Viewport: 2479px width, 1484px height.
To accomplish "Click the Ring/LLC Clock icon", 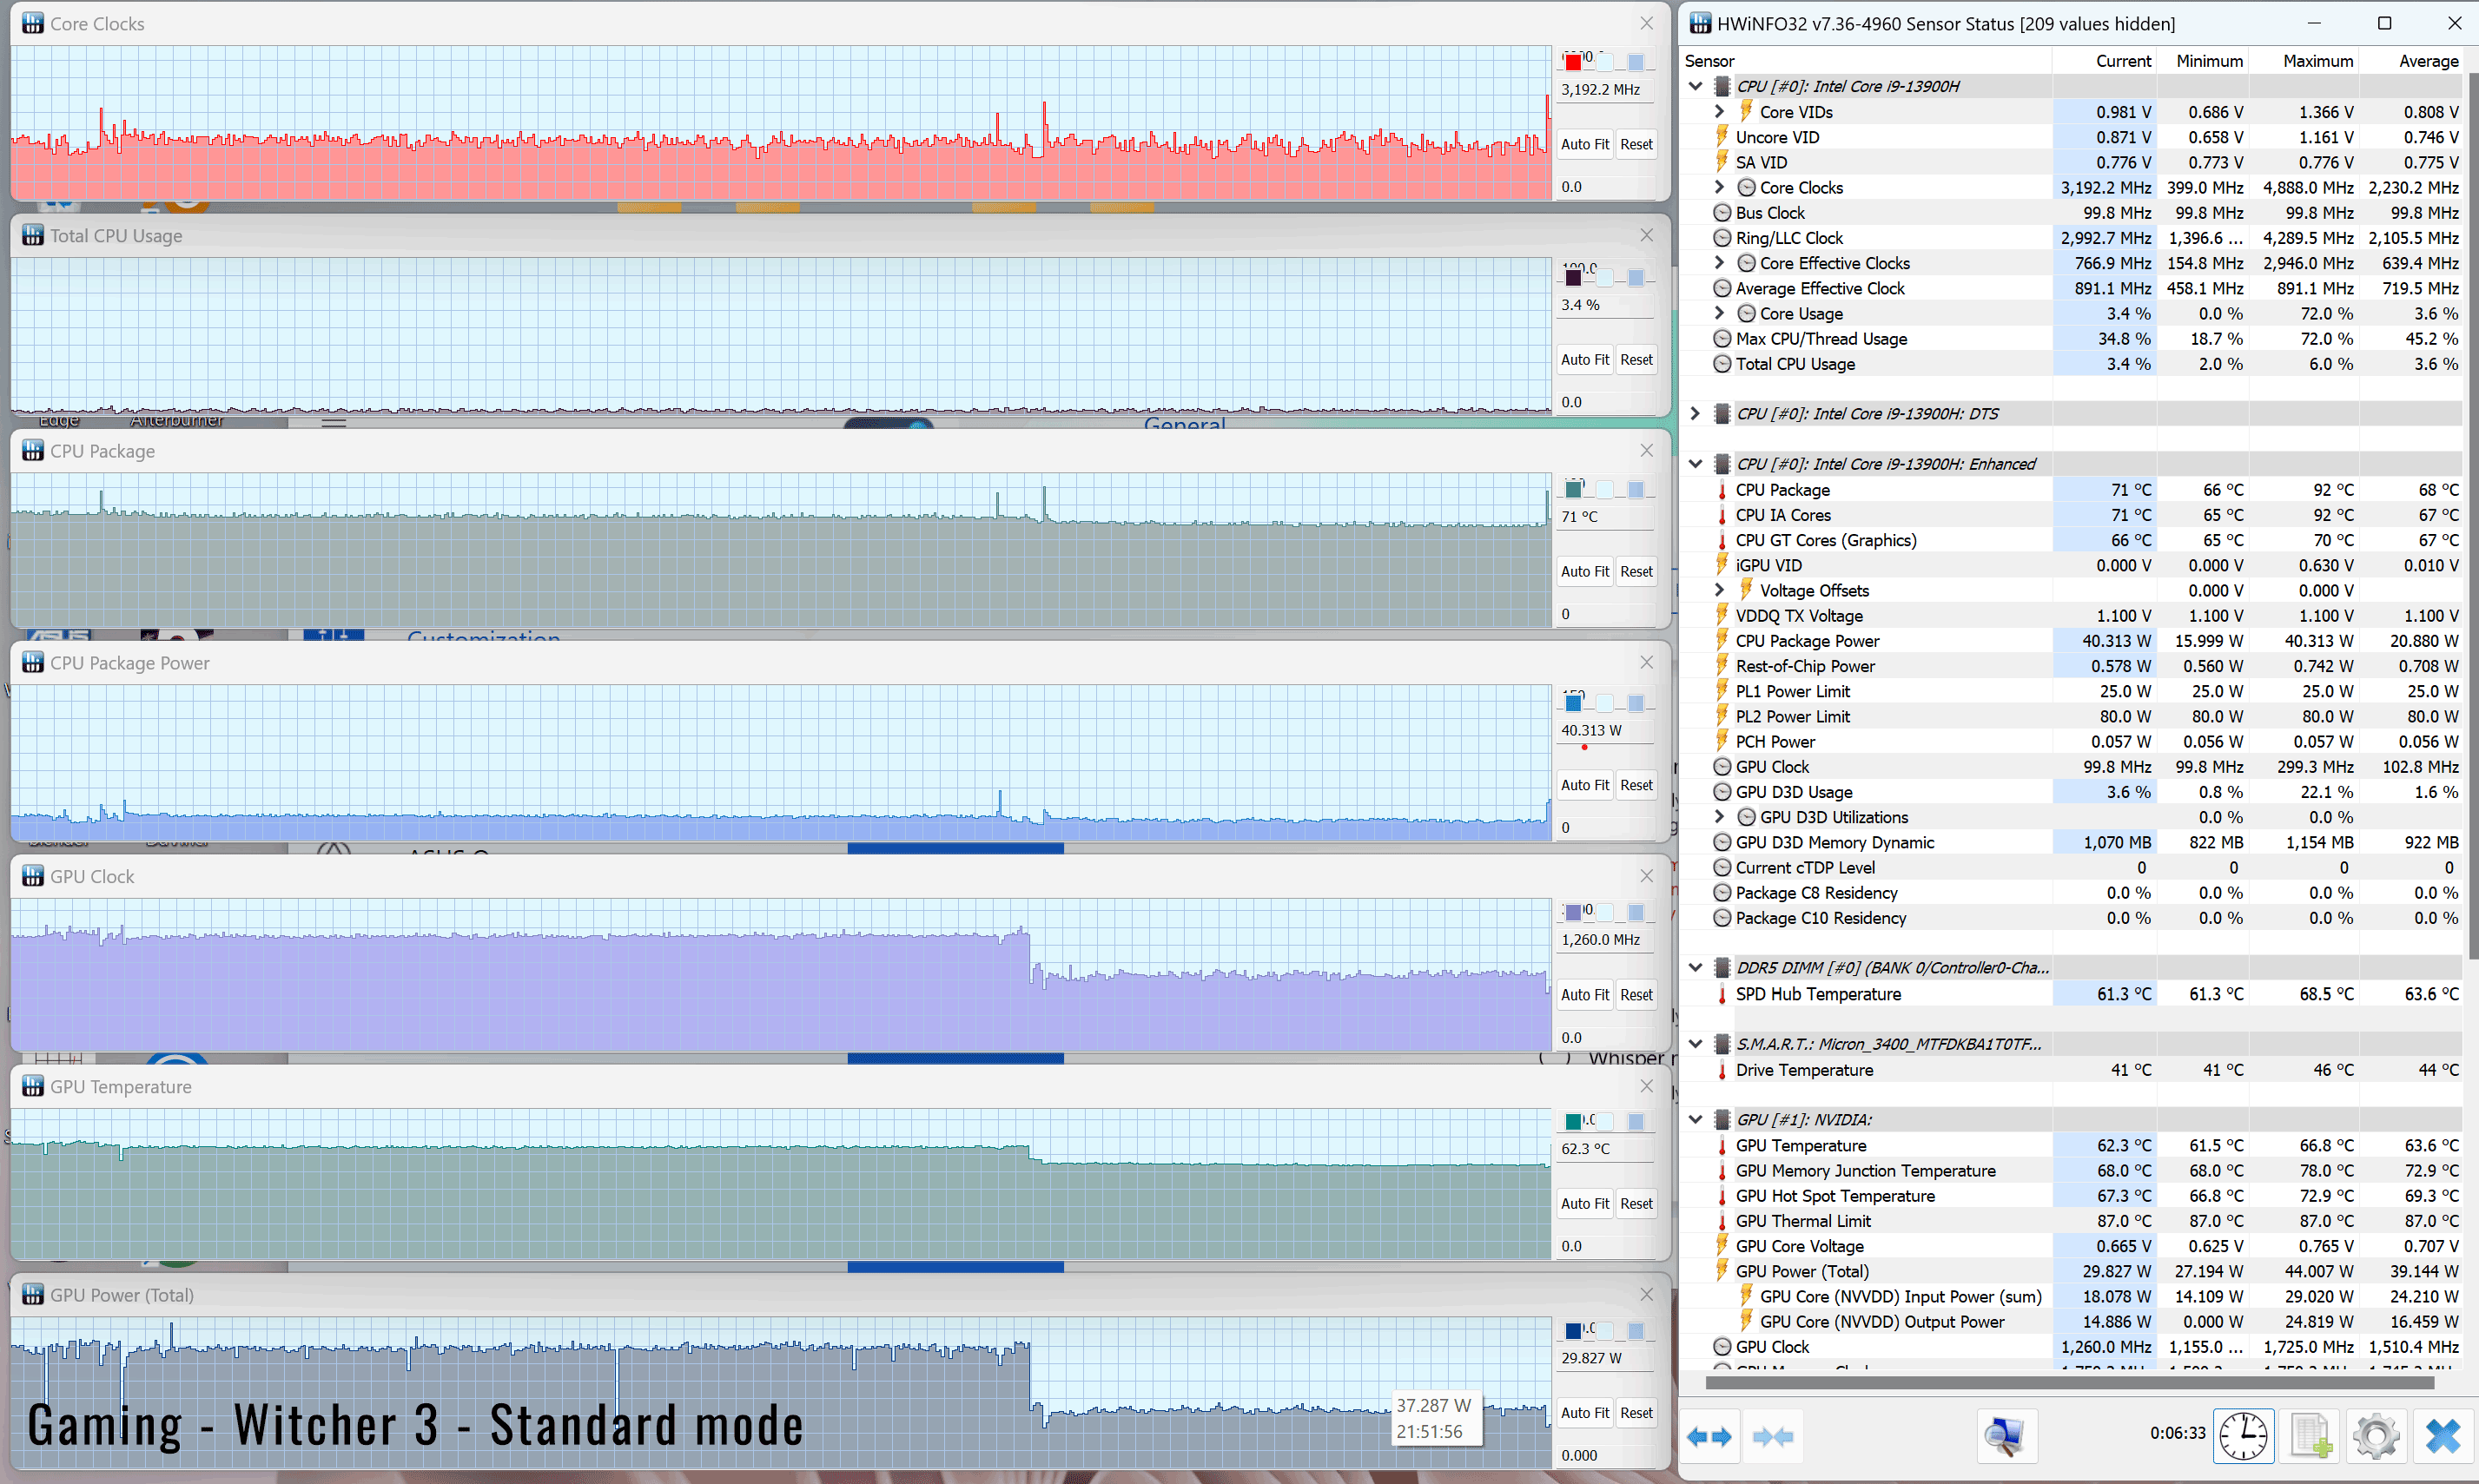I will [1722, 238].
